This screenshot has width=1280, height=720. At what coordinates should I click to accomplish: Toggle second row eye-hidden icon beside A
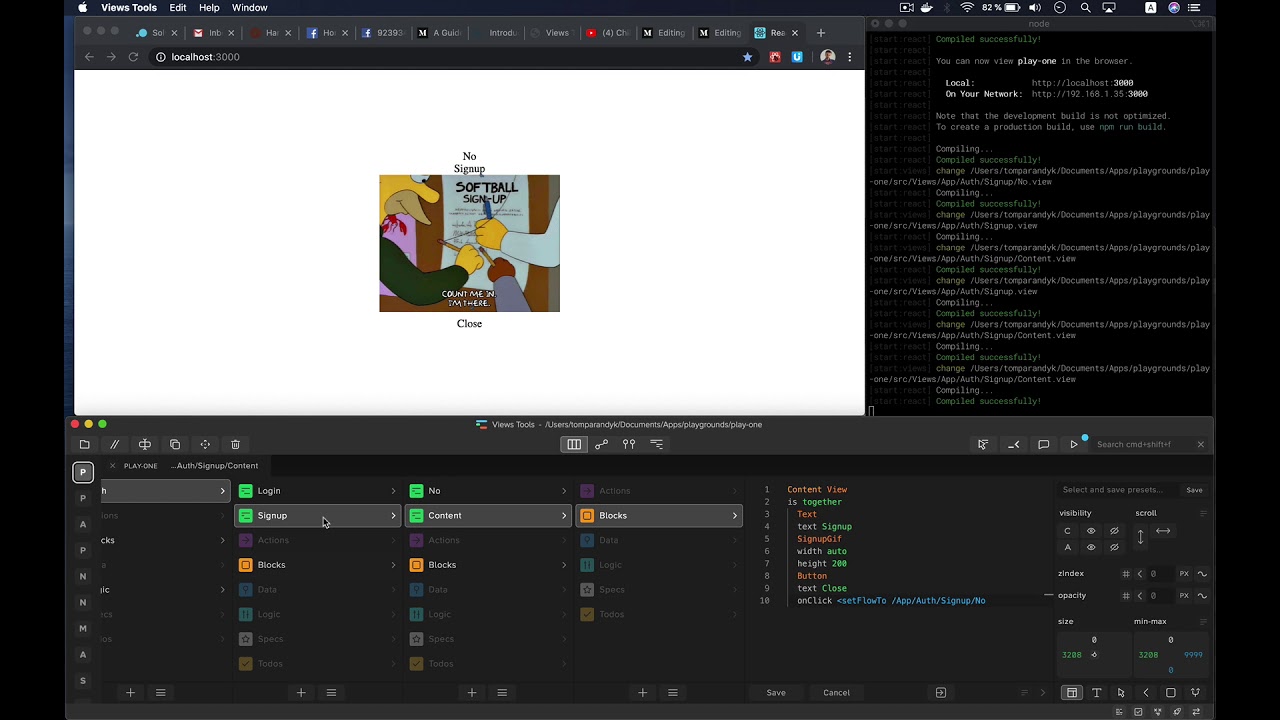(1114, 547)
